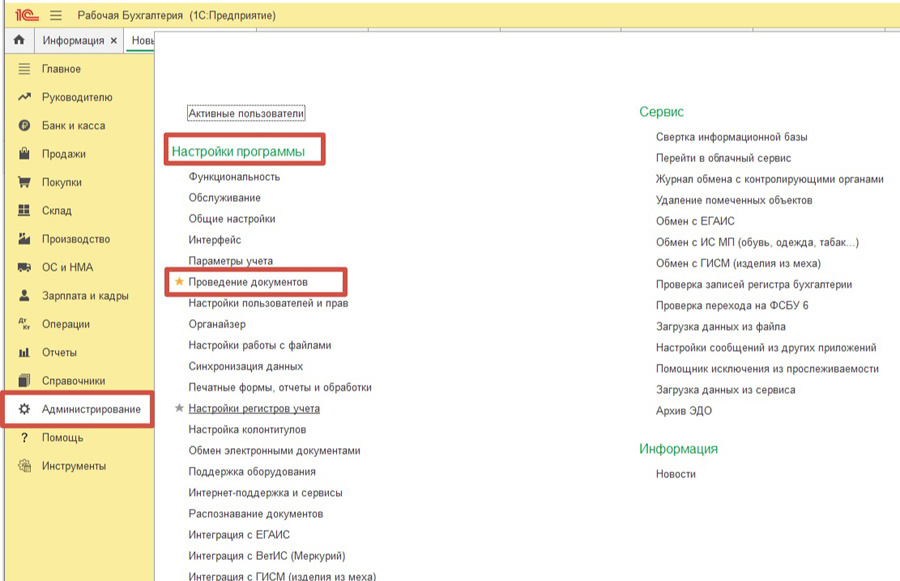Open Новости under Информация
Image resolution: width=900 pixels, height=581 pixels.
tap(676, 474)
